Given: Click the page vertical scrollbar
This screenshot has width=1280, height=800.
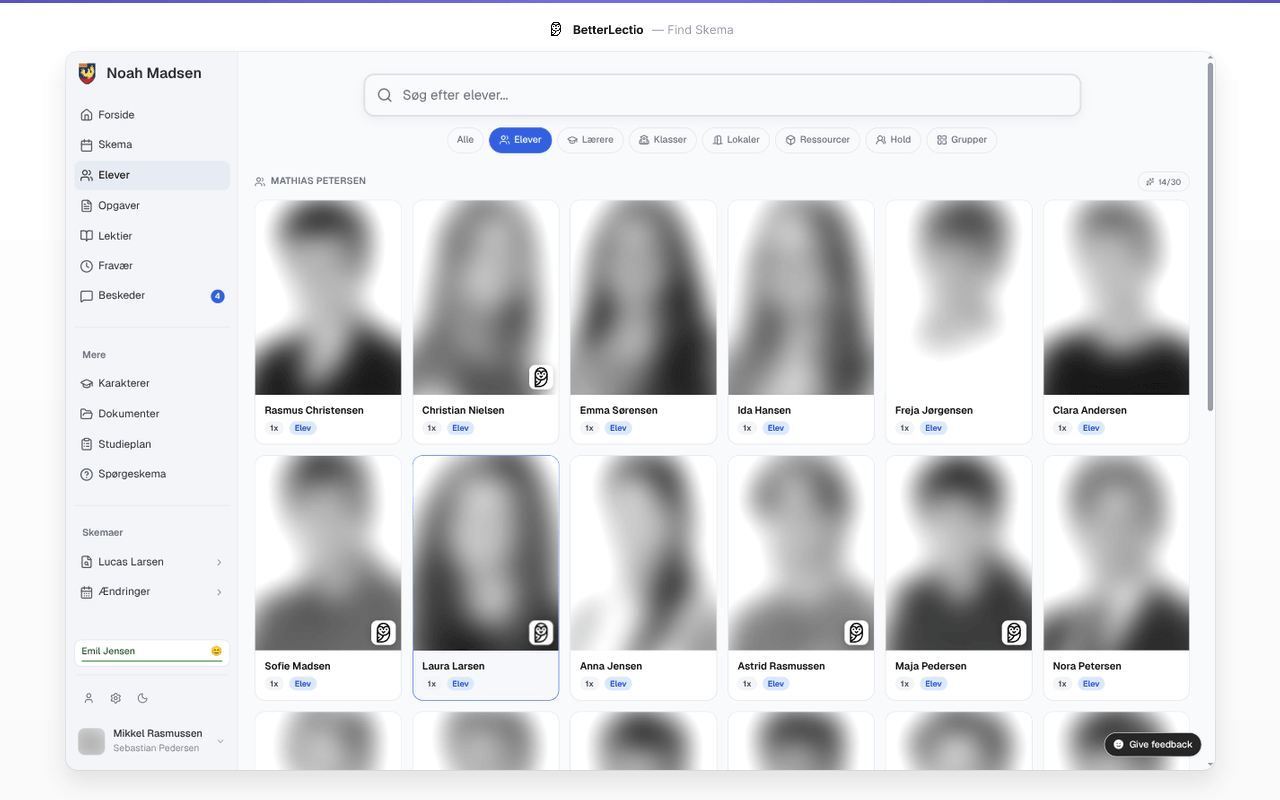Looking at the screenshot, I should (1210, 235).
